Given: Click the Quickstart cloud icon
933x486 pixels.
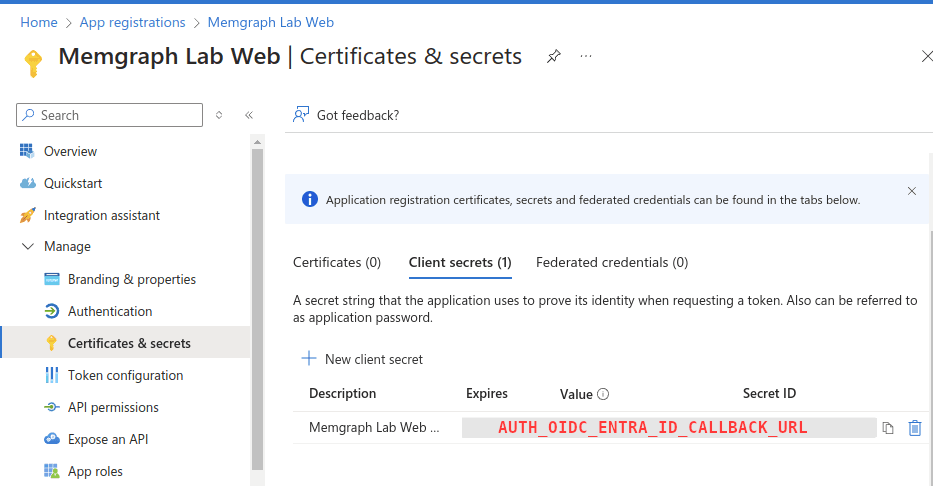Looking at the screenshot, I should pos(27,183).
